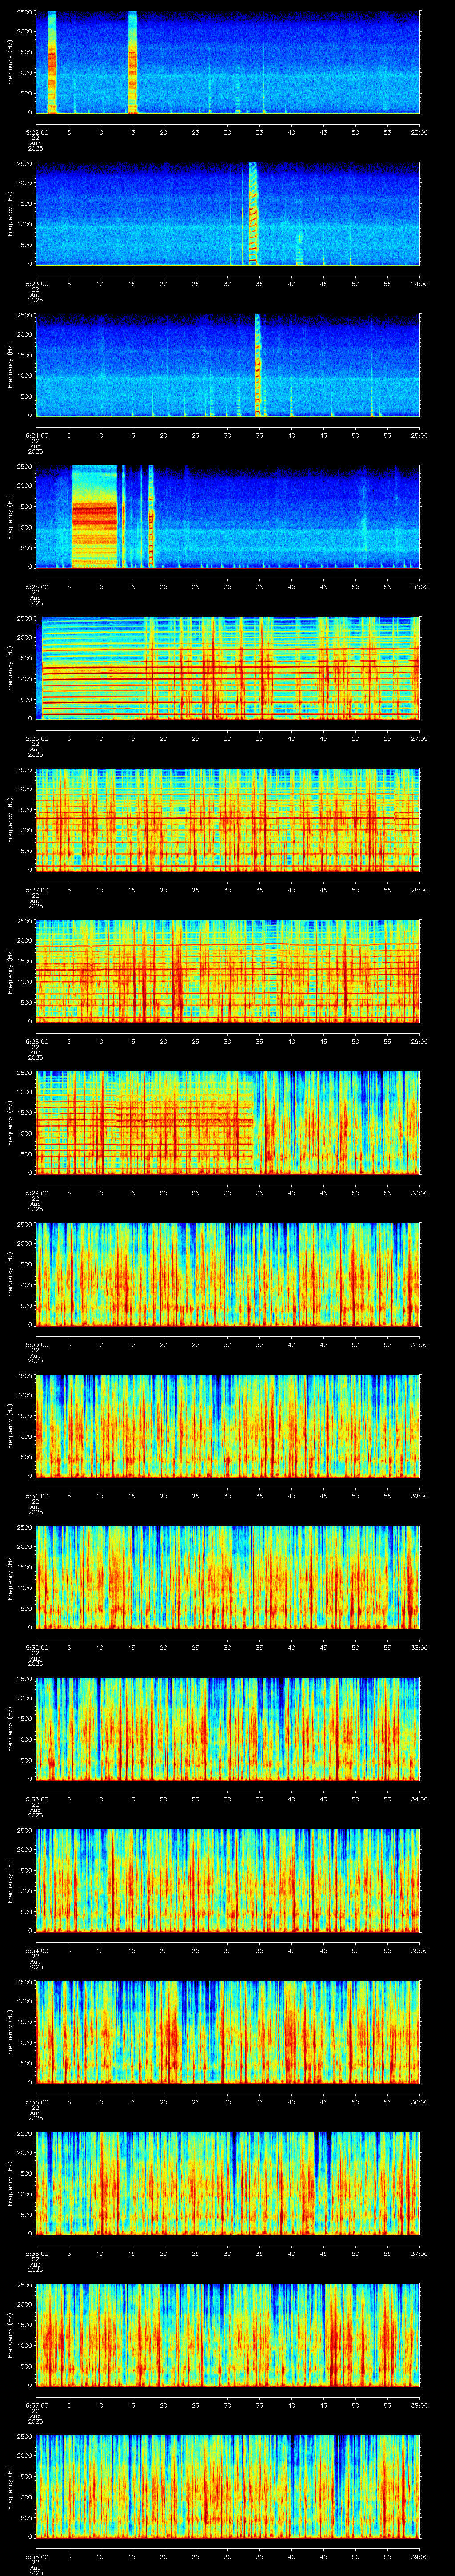Click the '39:00' end time label
455x2576 pixels.
pyautogui.click(x=419, y=2556)
